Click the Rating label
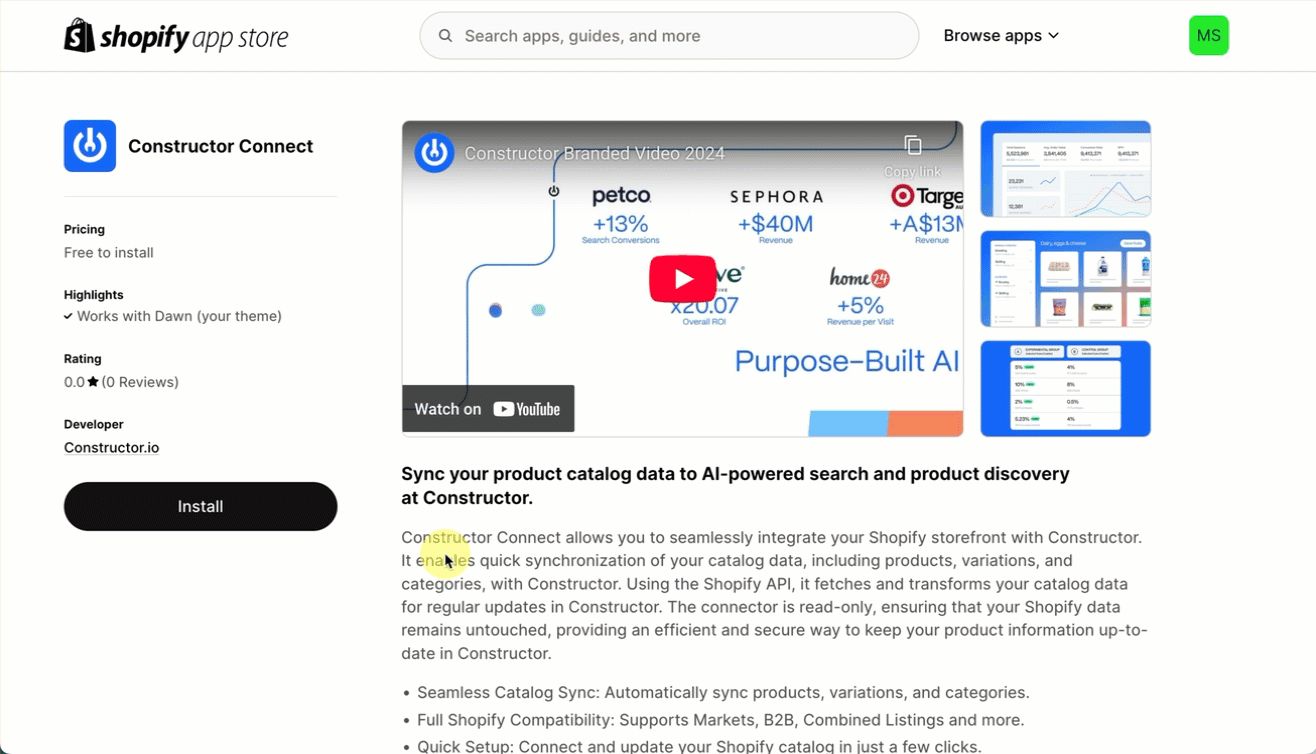 [x=83, y=359]
